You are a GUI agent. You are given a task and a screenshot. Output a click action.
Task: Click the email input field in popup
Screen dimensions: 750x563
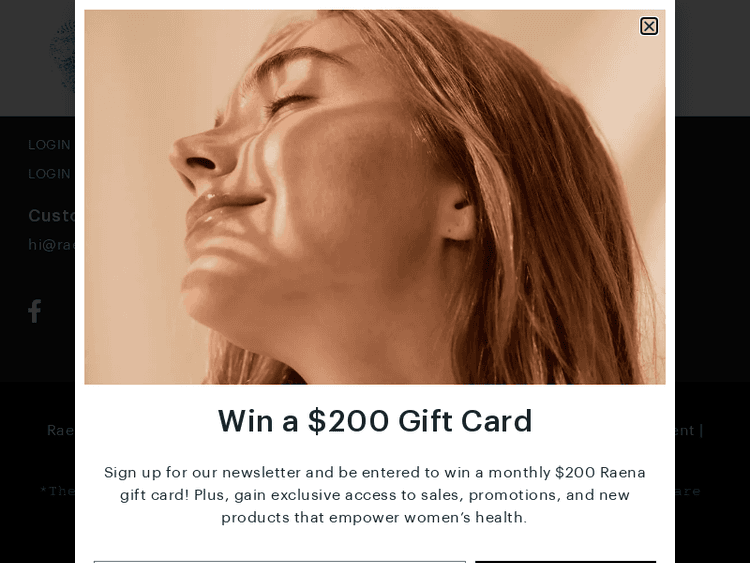[279, 562]
